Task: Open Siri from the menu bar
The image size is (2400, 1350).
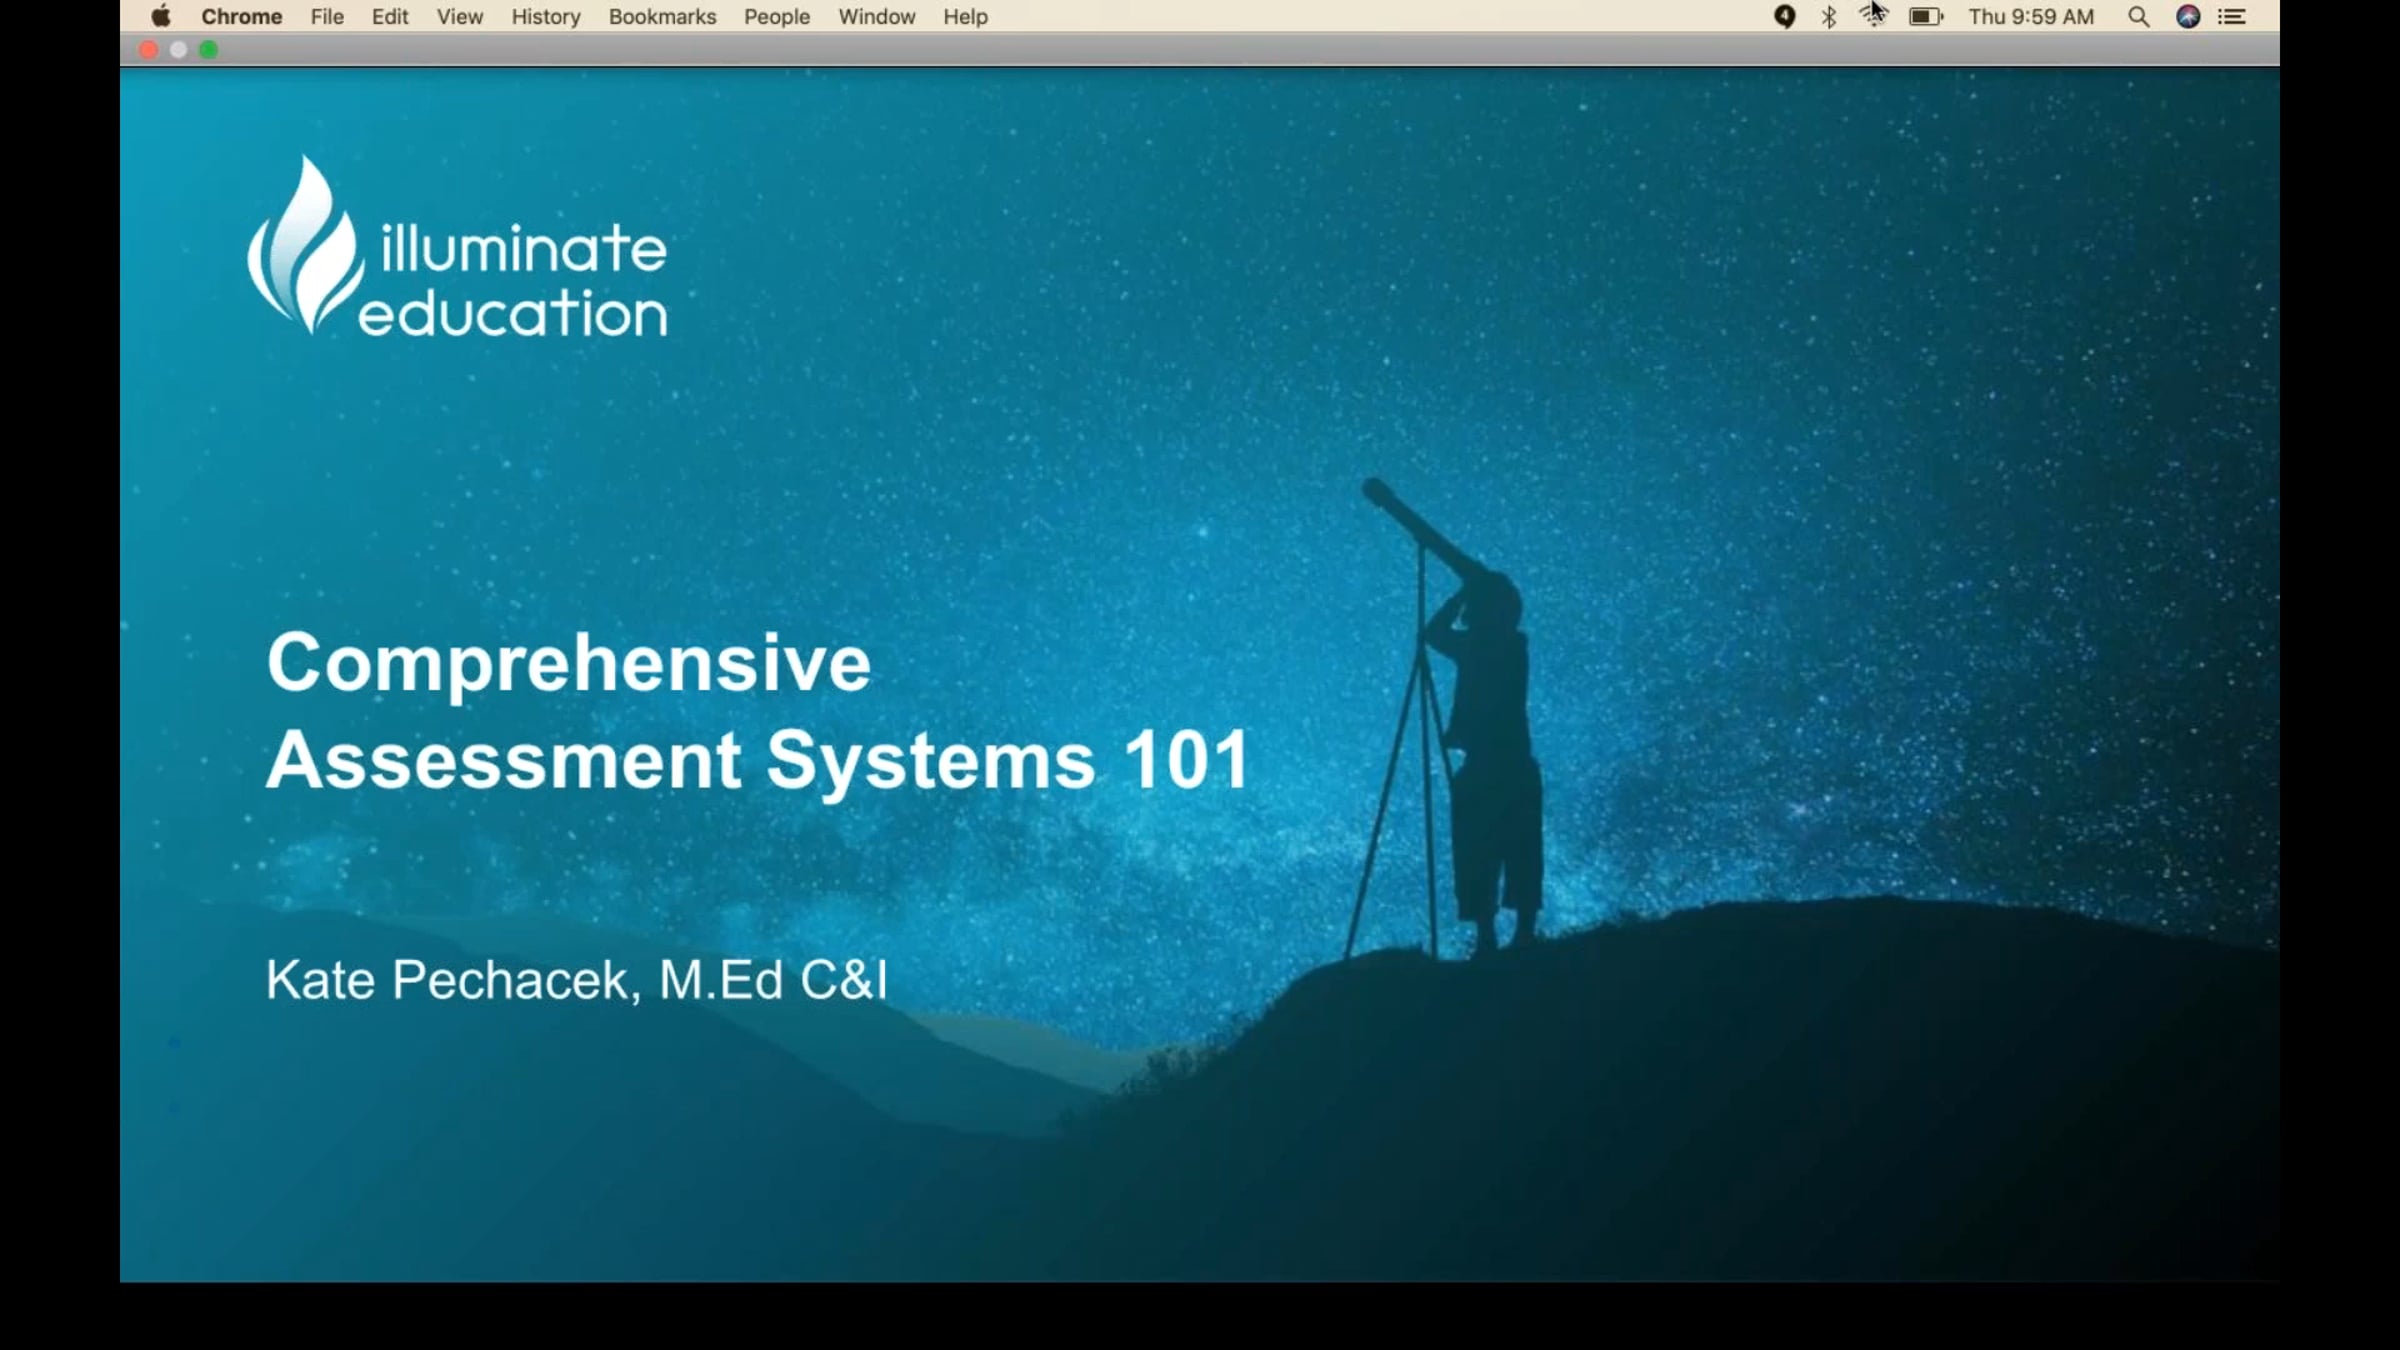Action: [2188, 17]
